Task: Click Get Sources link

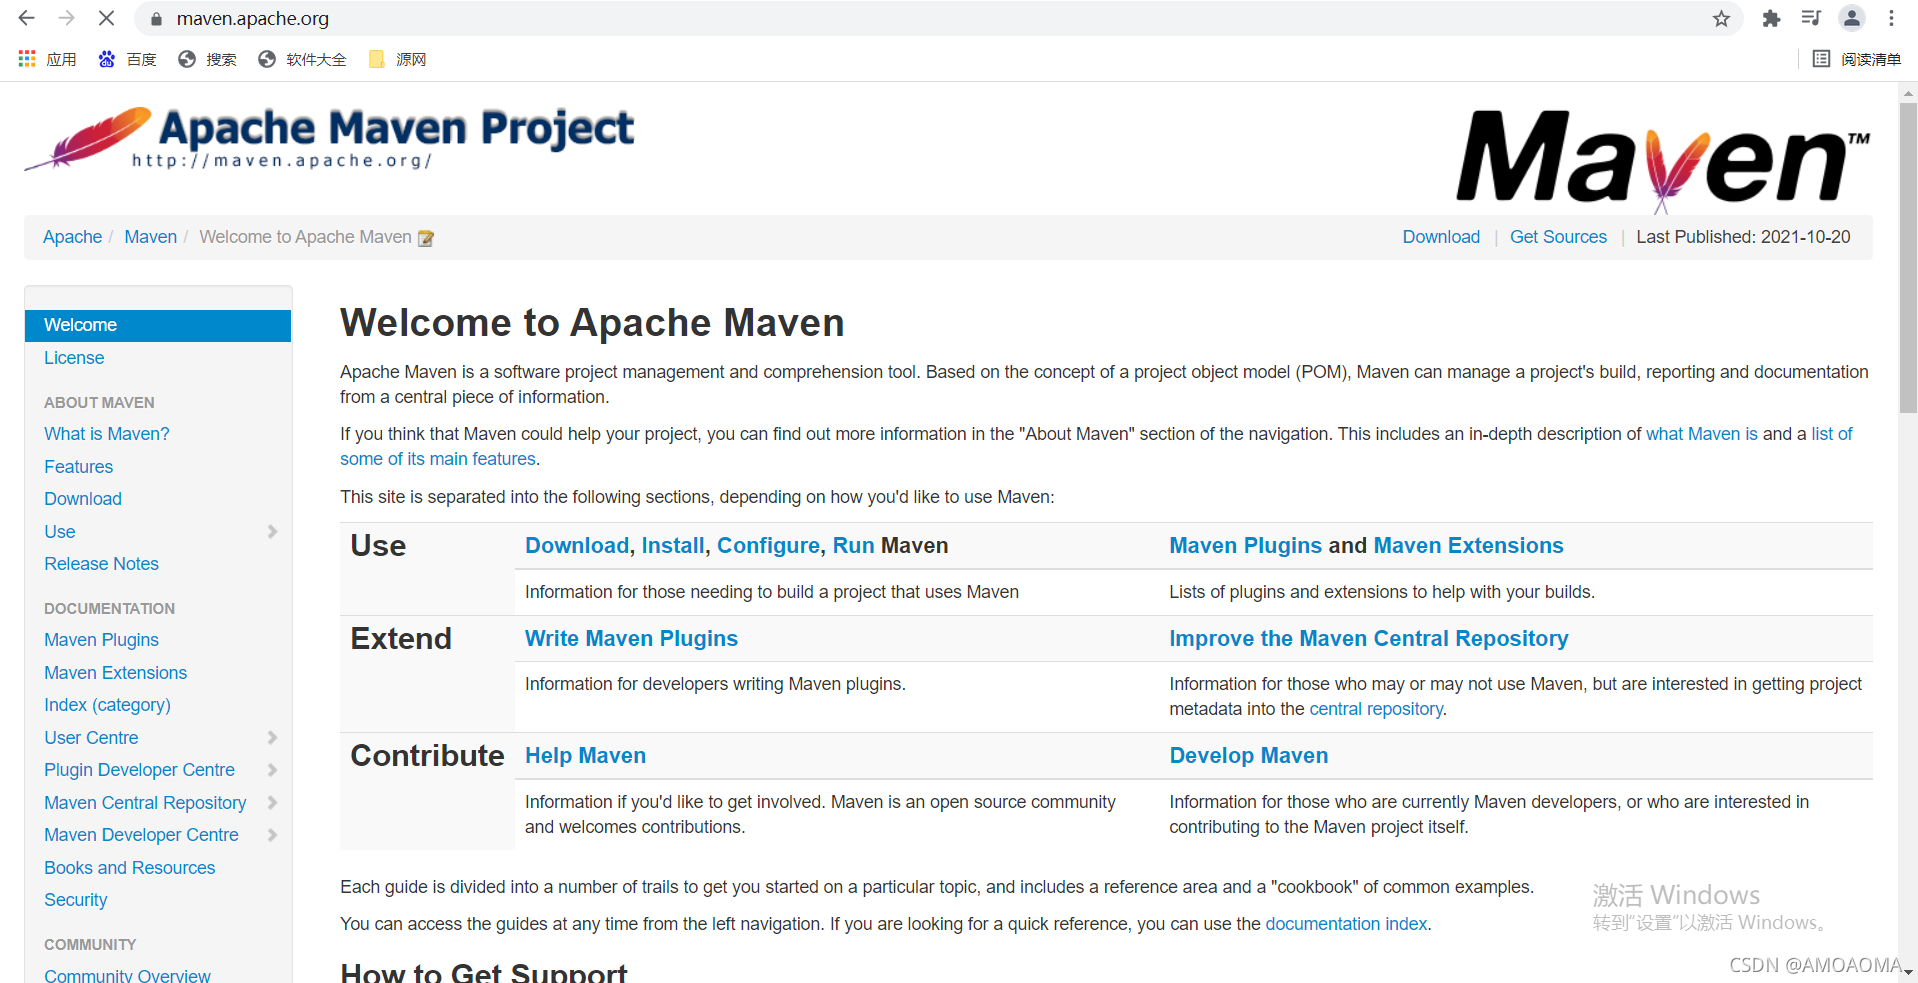Action: coord(1558,237)
